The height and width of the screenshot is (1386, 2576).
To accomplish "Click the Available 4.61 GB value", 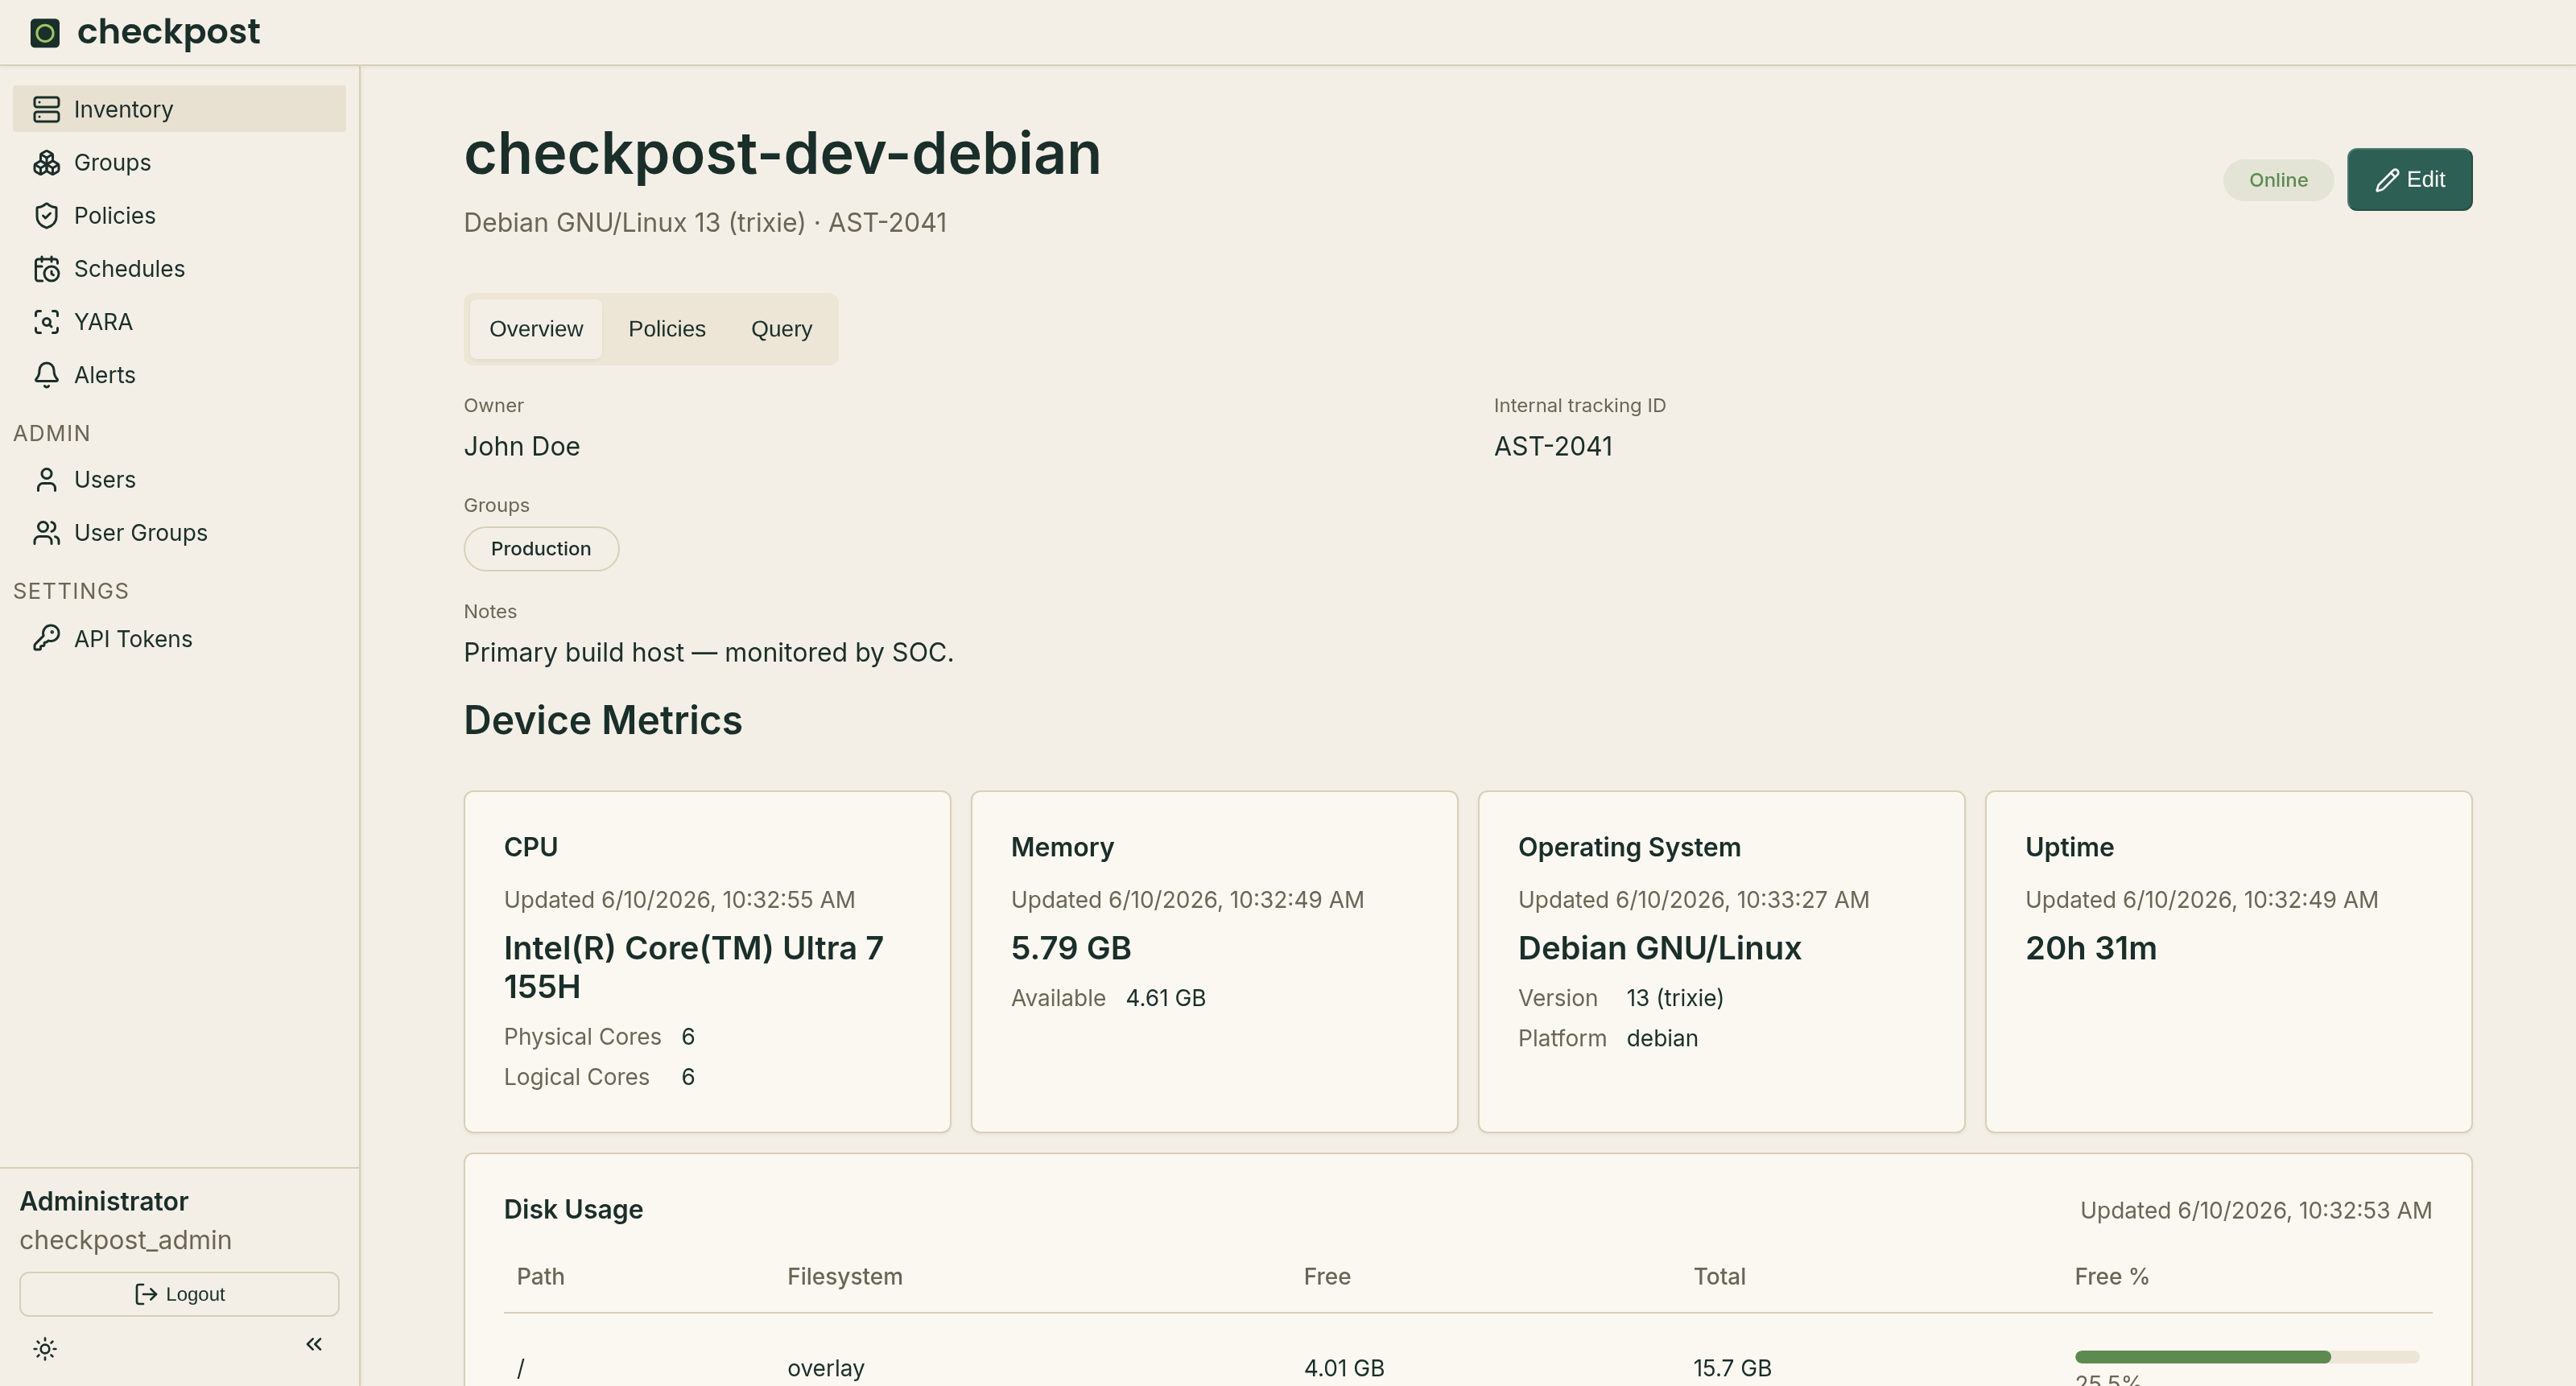I will click(x=1165, y=998).
